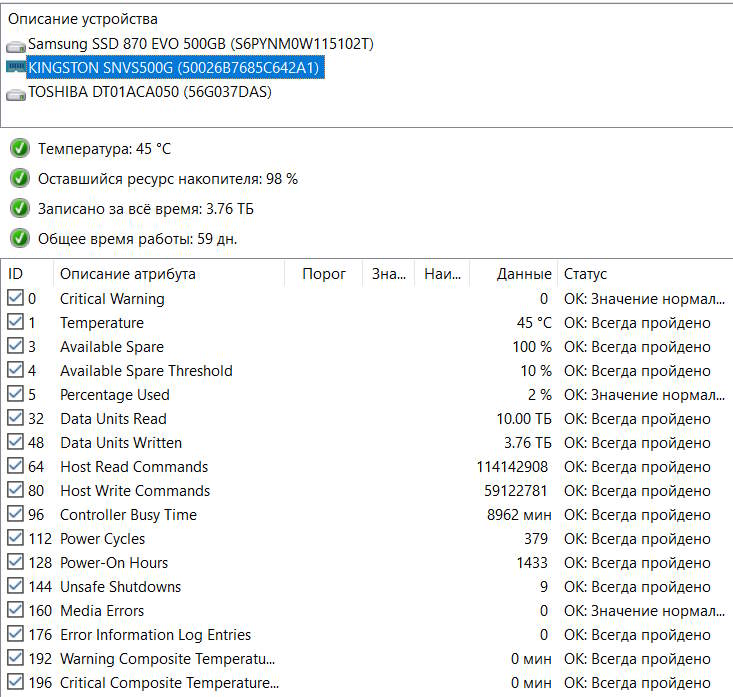Click the green check icon beside Температура
733x697 pixels.
pyautogui.click(x=20, y=149)
